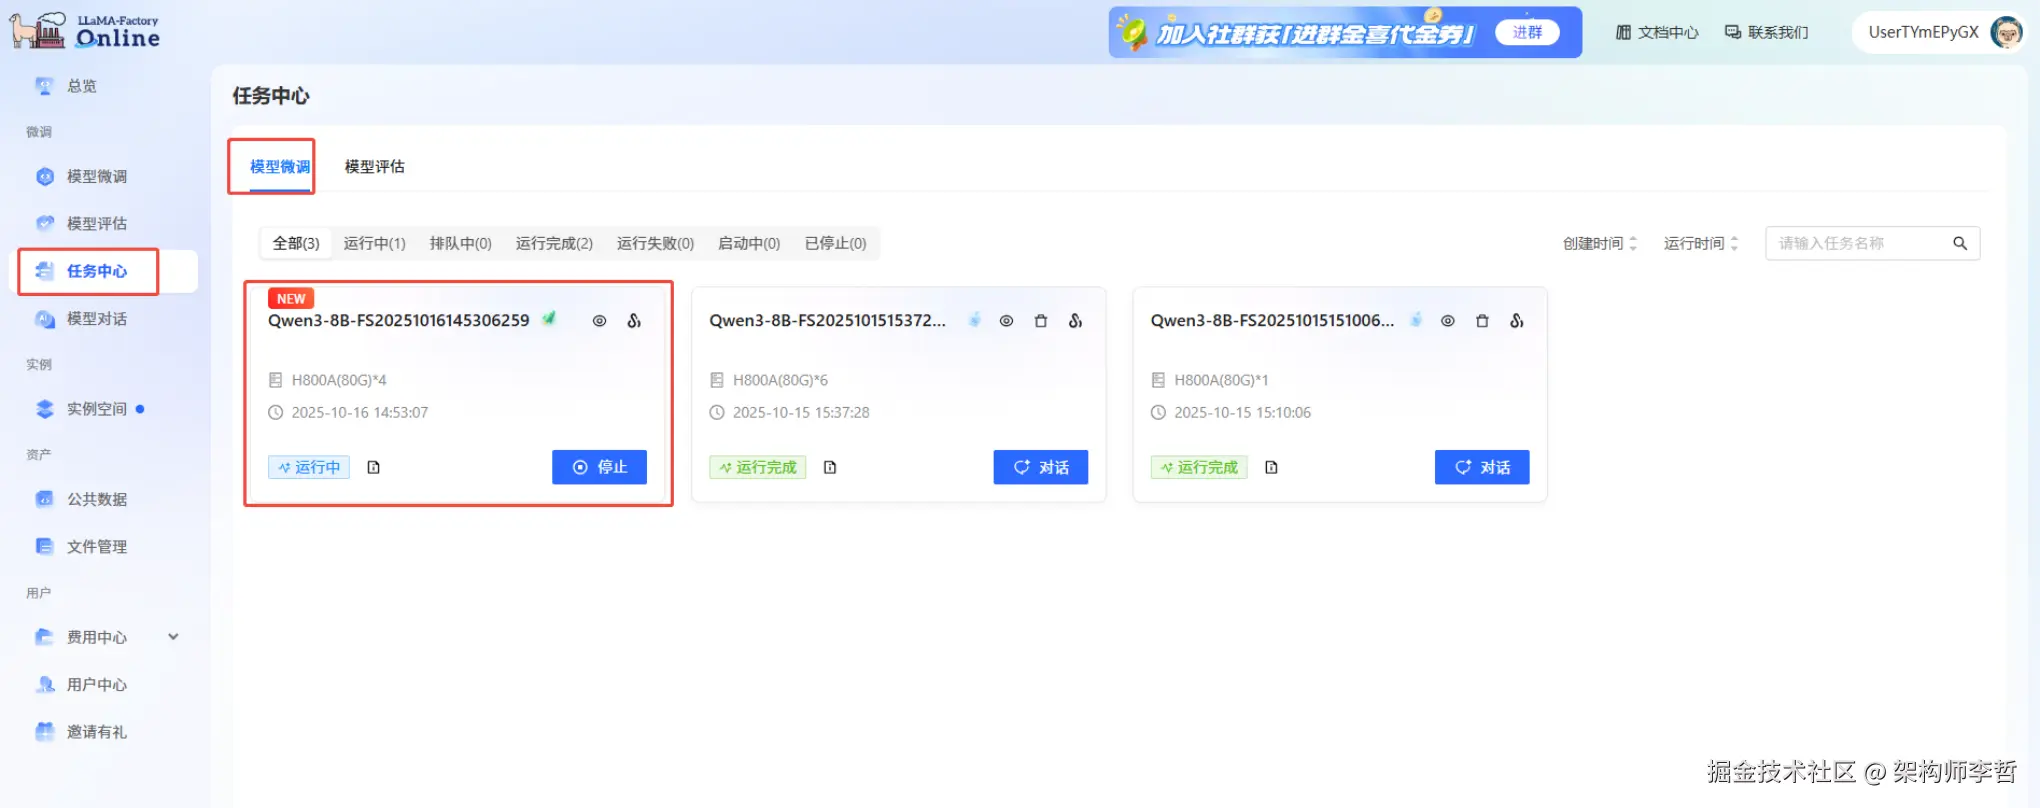Switch to the 模型评估 tab
2040x808 pixels.
click(x=375, y=167)
